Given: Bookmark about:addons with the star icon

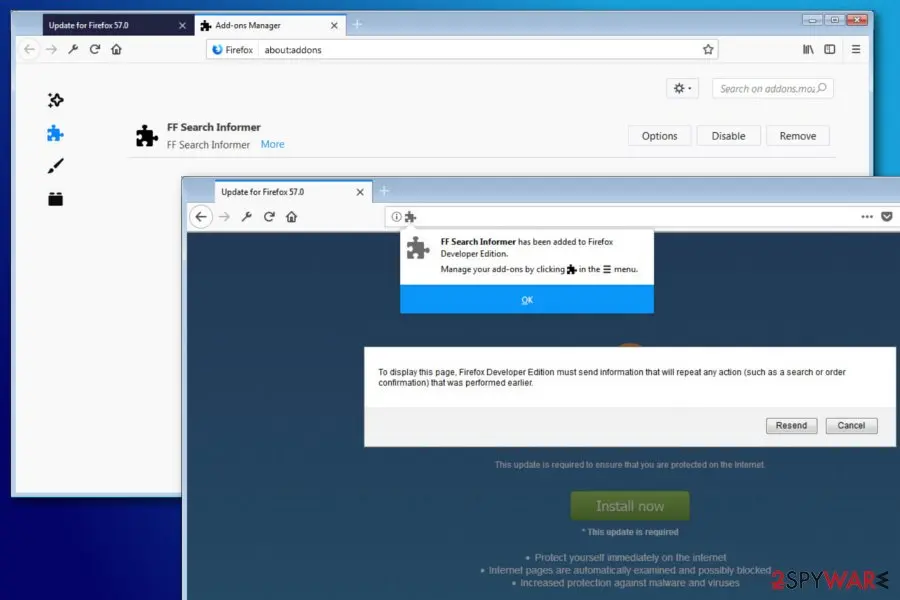Looking at the screenshot, I should coord(708,49).
